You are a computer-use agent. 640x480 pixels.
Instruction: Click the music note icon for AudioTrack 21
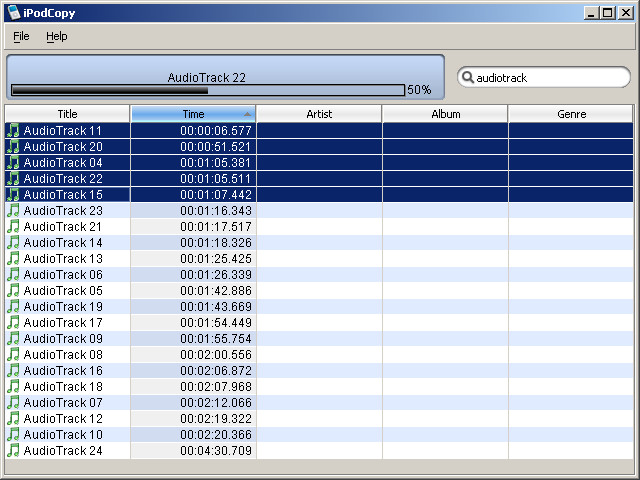[x=13, y=226]
